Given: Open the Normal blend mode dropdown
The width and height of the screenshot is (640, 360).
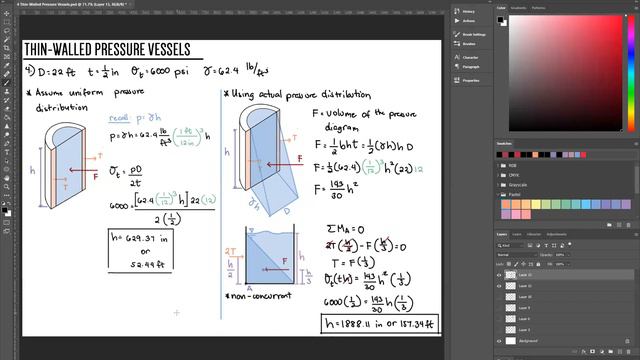Looking at the screenshot, I should pyautogui.click(x=516, y=255).
